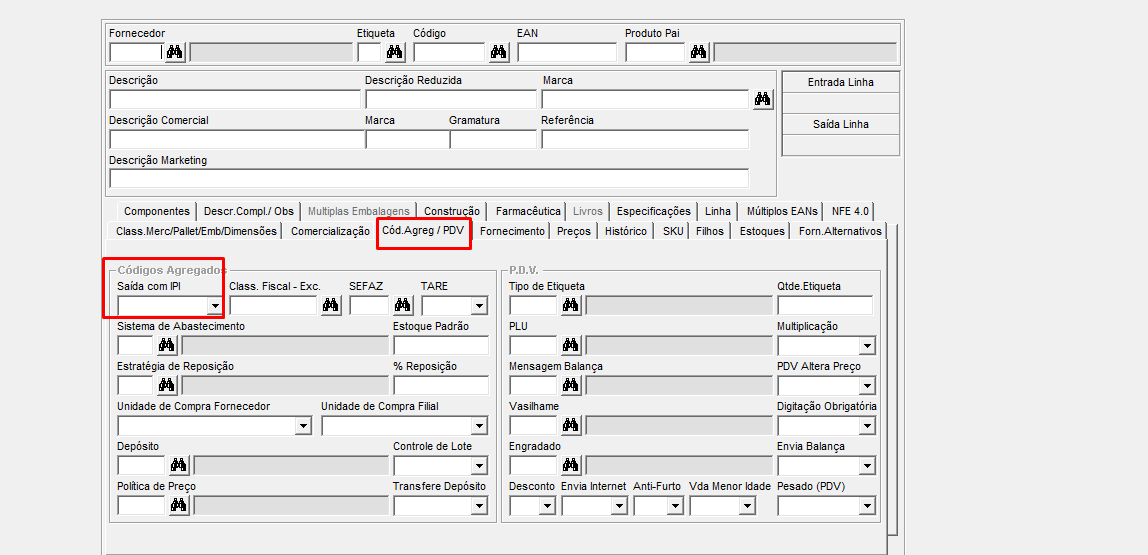The image size is (1148, 555).
Task: Open the Forn.Alternativos tab
Action: coord(840,231)
